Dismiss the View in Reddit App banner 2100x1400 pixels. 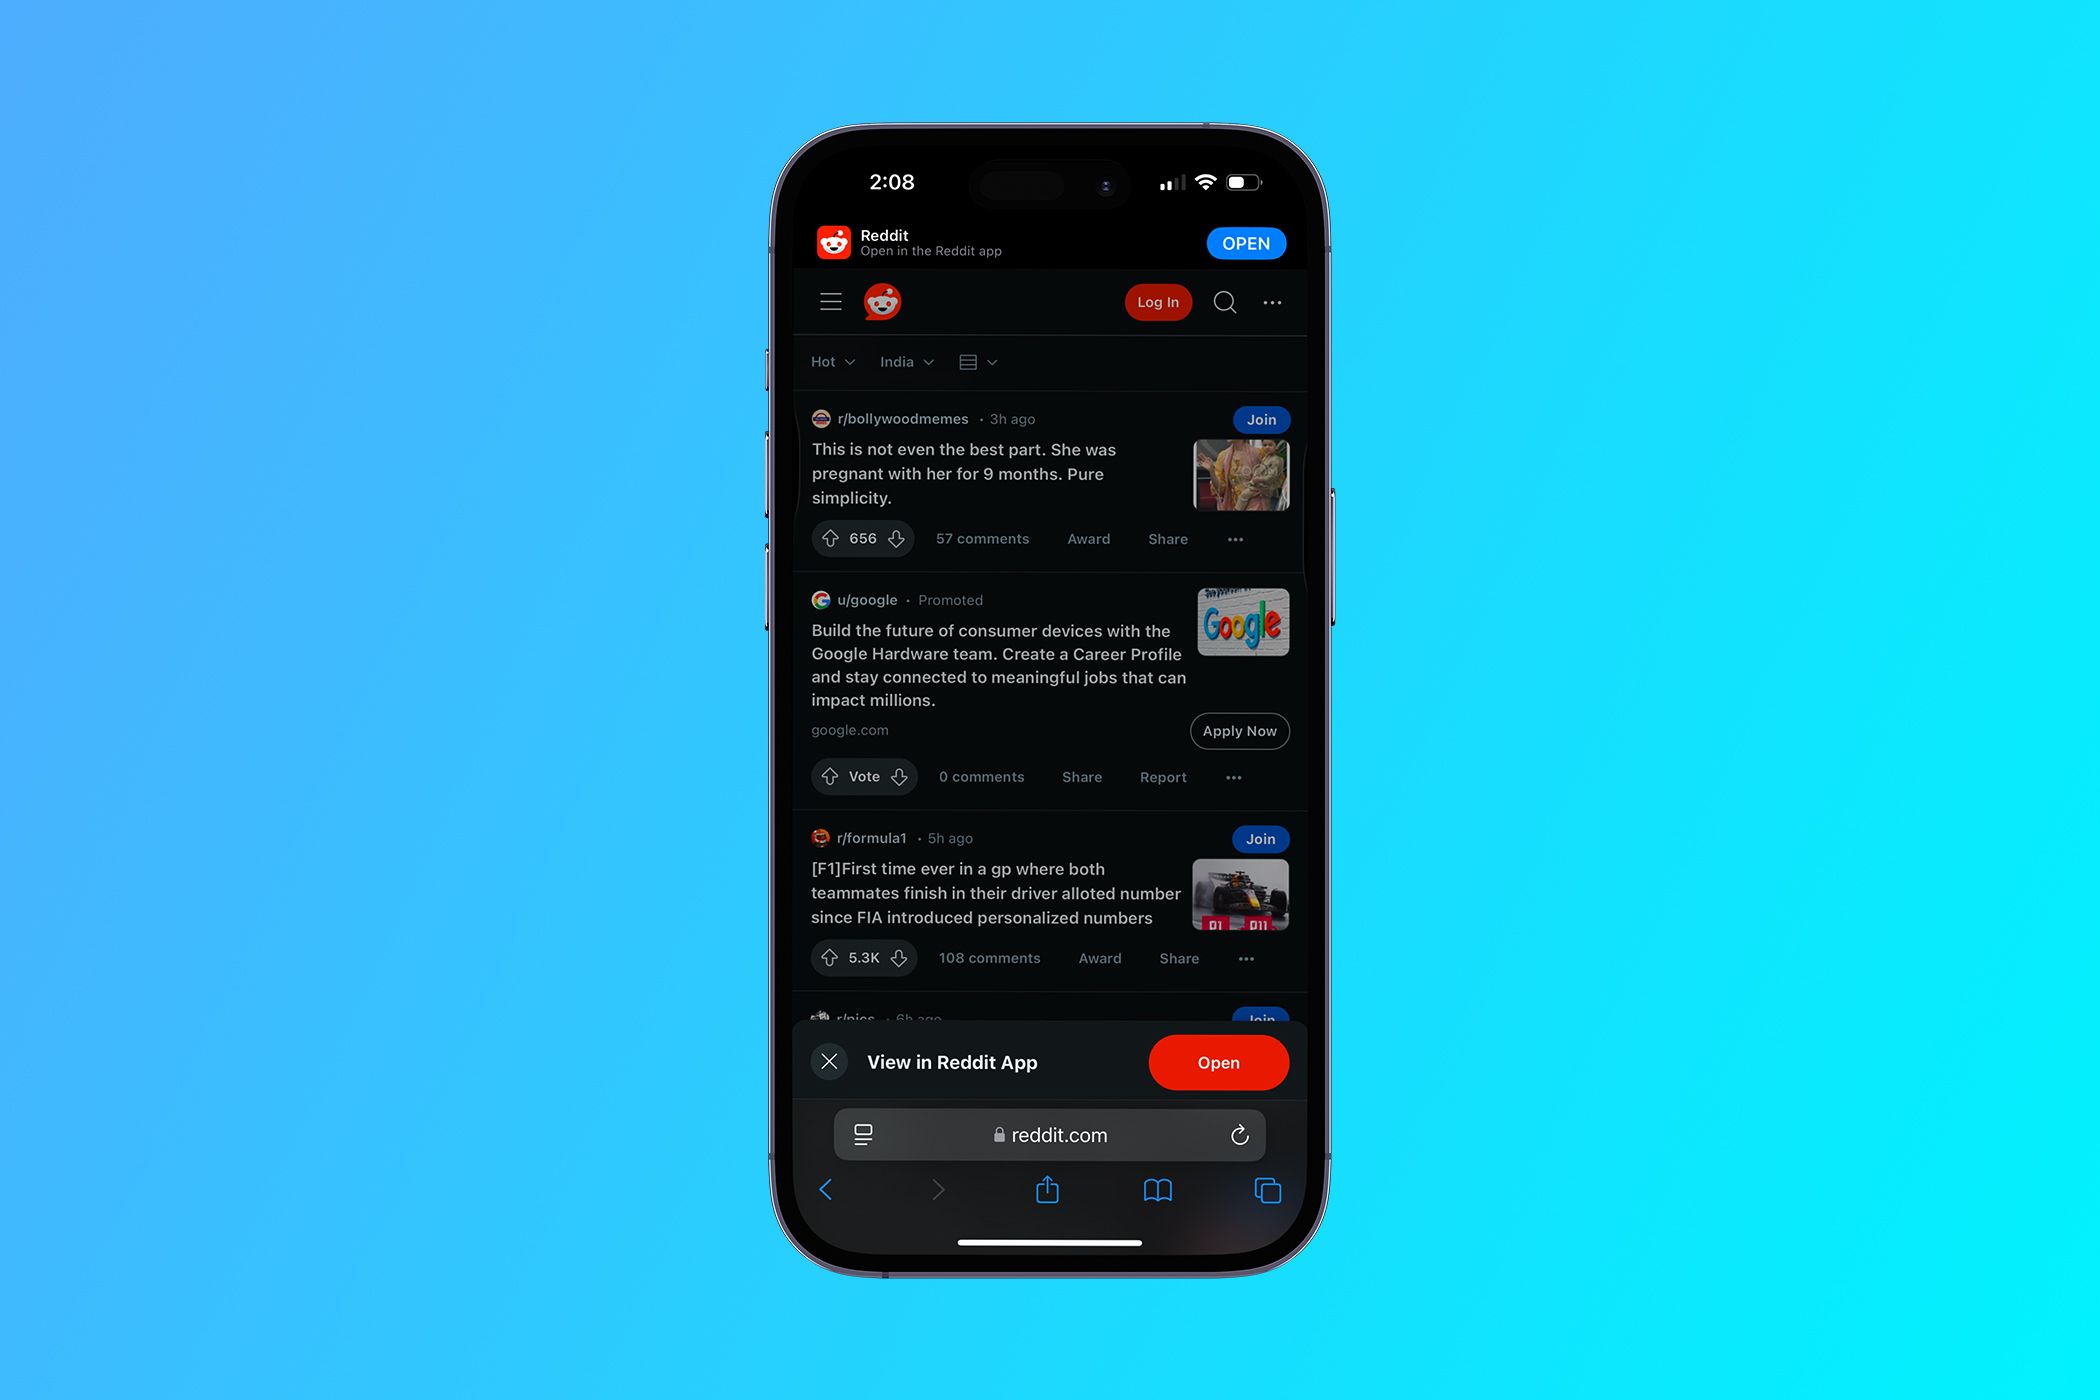[830, 1062]
